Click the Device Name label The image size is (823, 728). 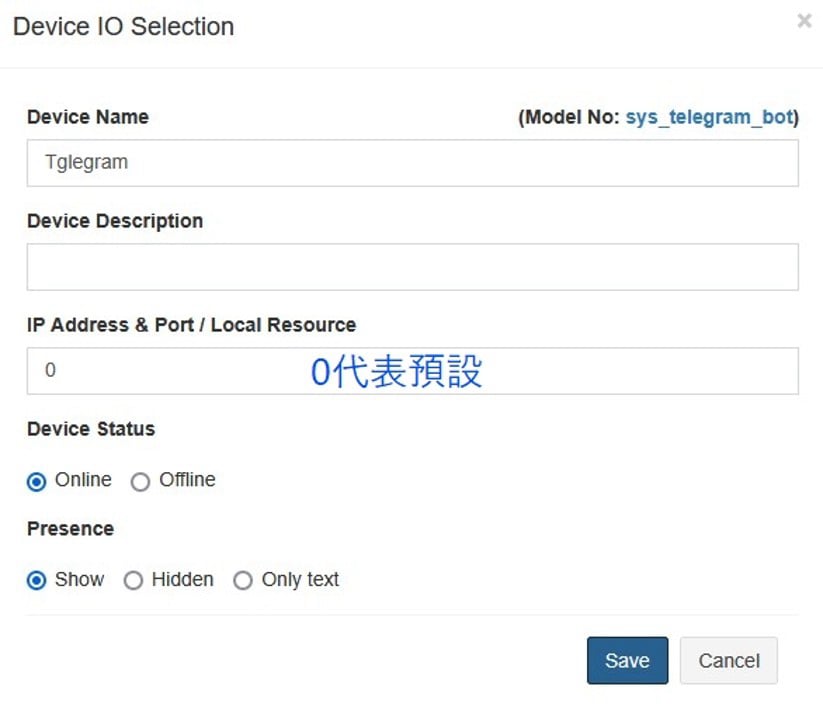[88, 117]
